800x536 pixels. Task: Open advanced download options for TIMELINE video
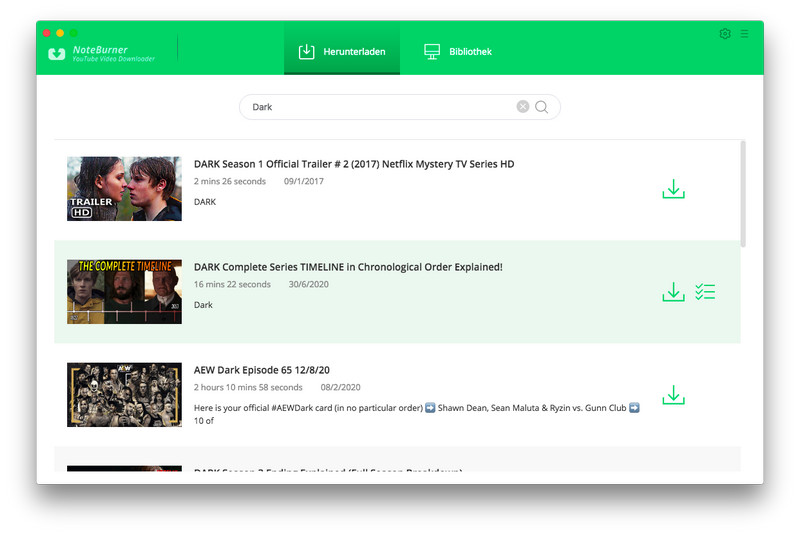click(705, 292)
